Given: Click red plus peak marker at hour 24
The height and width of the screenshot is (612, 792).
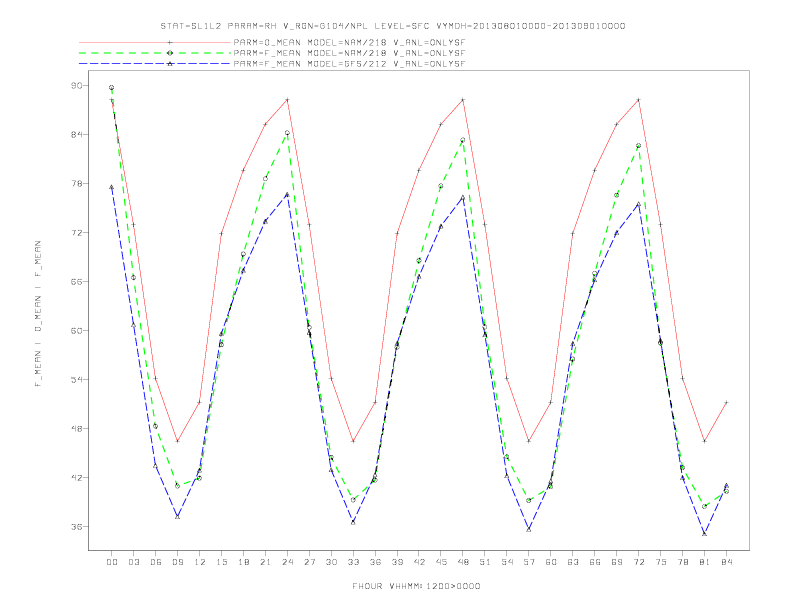Looking at the screenshot, I should point(287,100).
